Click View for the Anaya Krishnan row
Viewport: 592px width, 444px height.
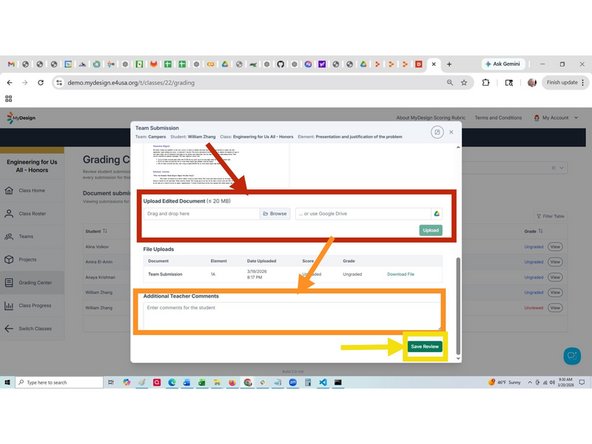(555, 277)
